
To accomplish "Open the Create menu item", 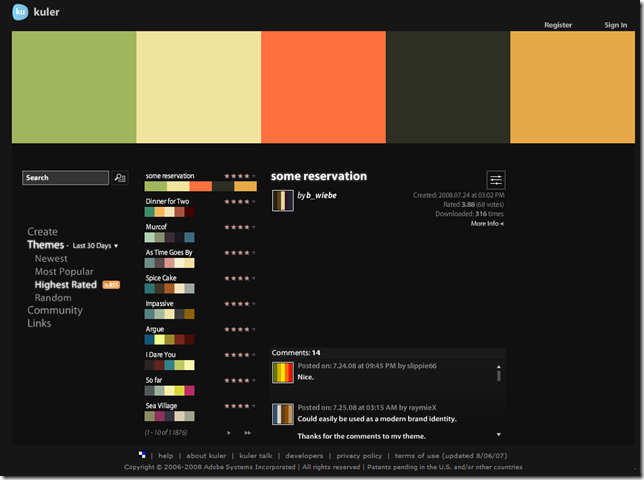I will (x=42, y=232).
